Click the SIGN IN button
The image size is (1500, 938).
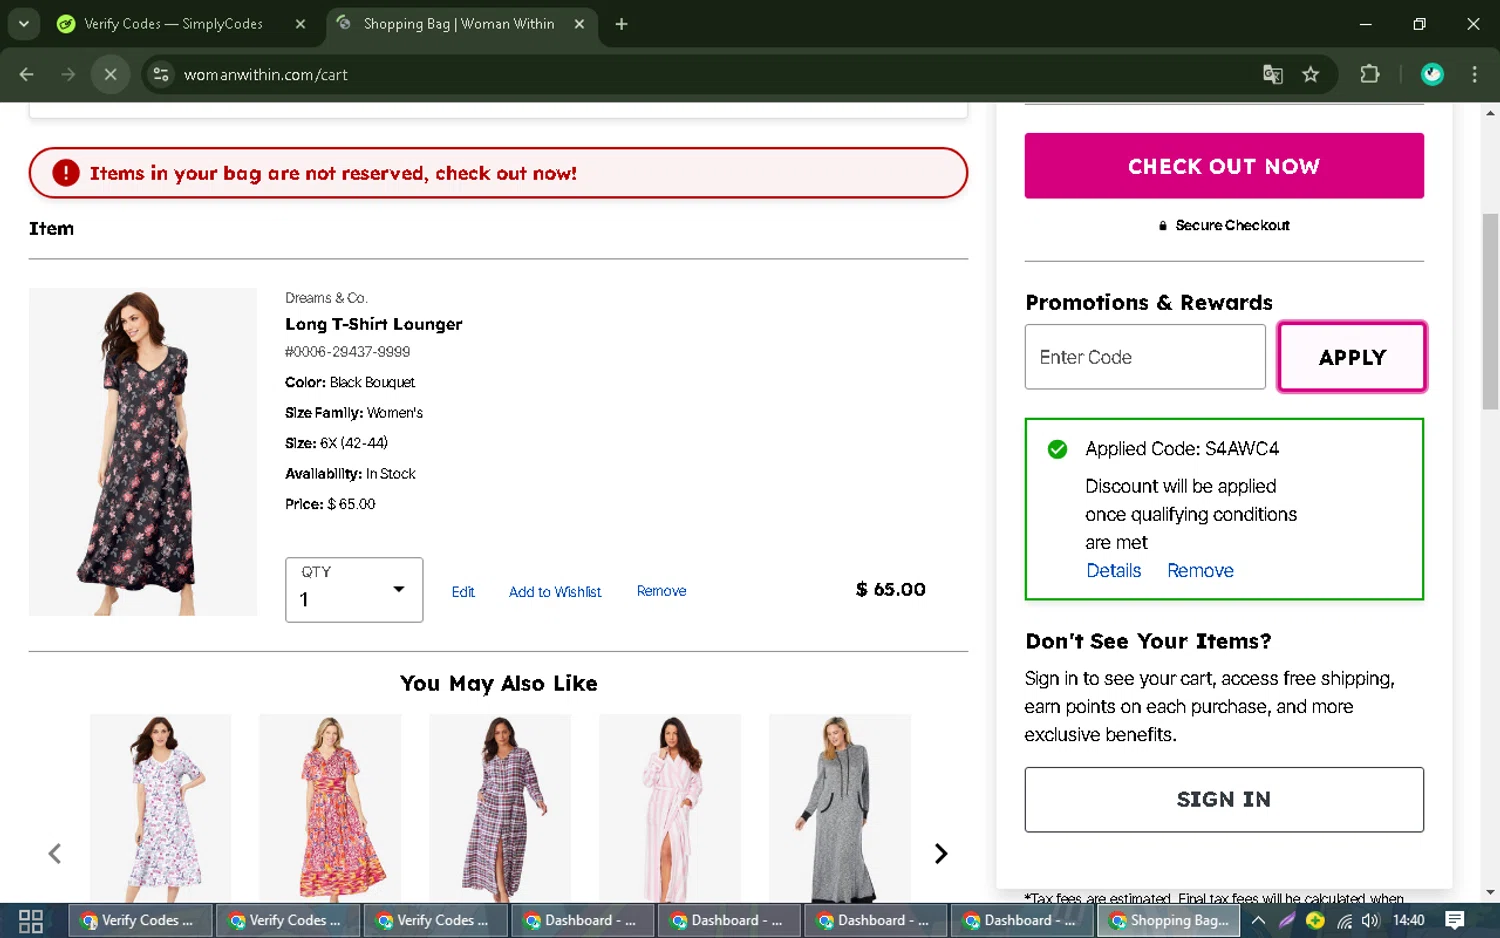(x=1224, y=799)
